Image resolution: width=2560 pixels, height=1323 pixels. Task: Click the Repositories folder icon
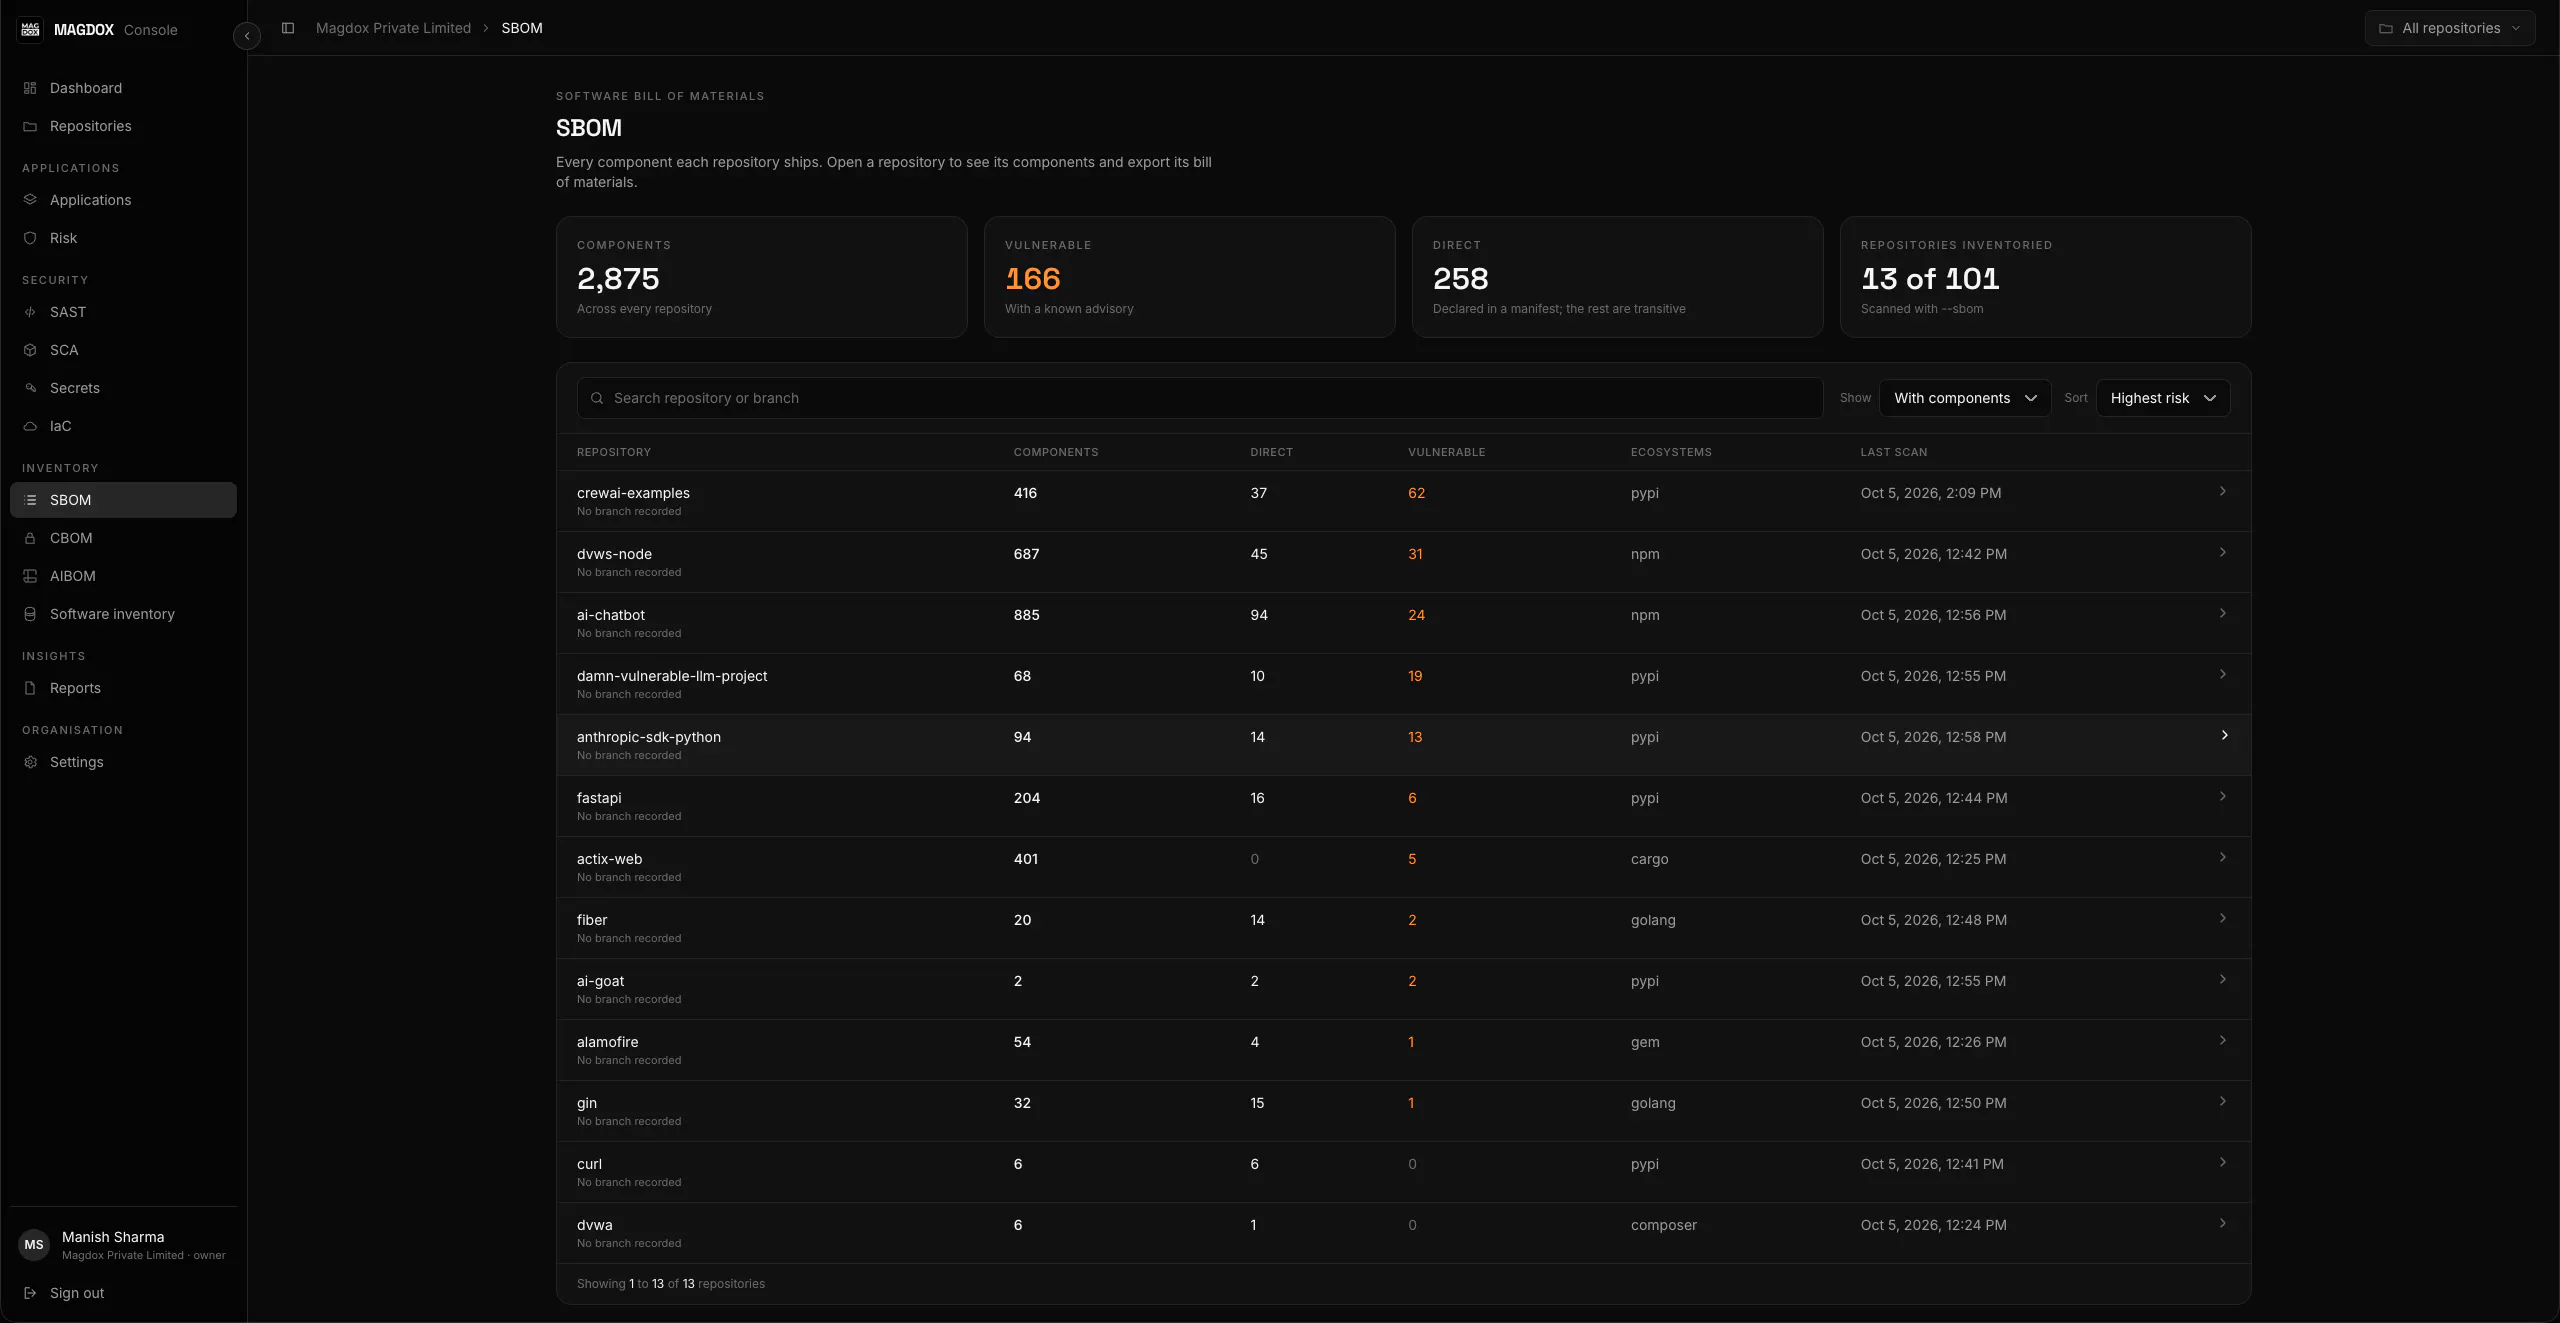click(30, 126)
